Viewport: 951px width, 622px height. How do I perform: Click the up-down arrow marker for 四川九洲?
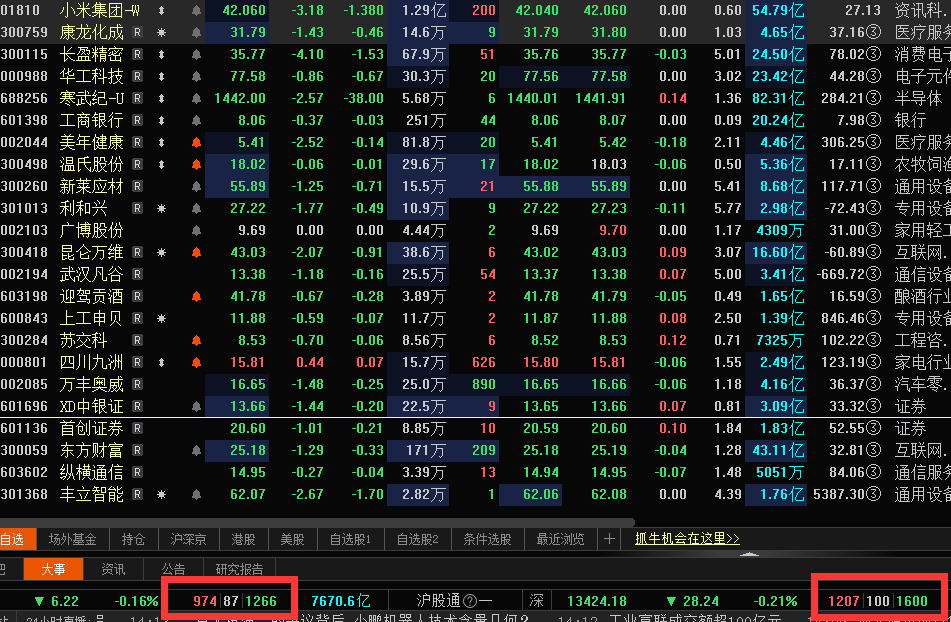click(161, 363)
